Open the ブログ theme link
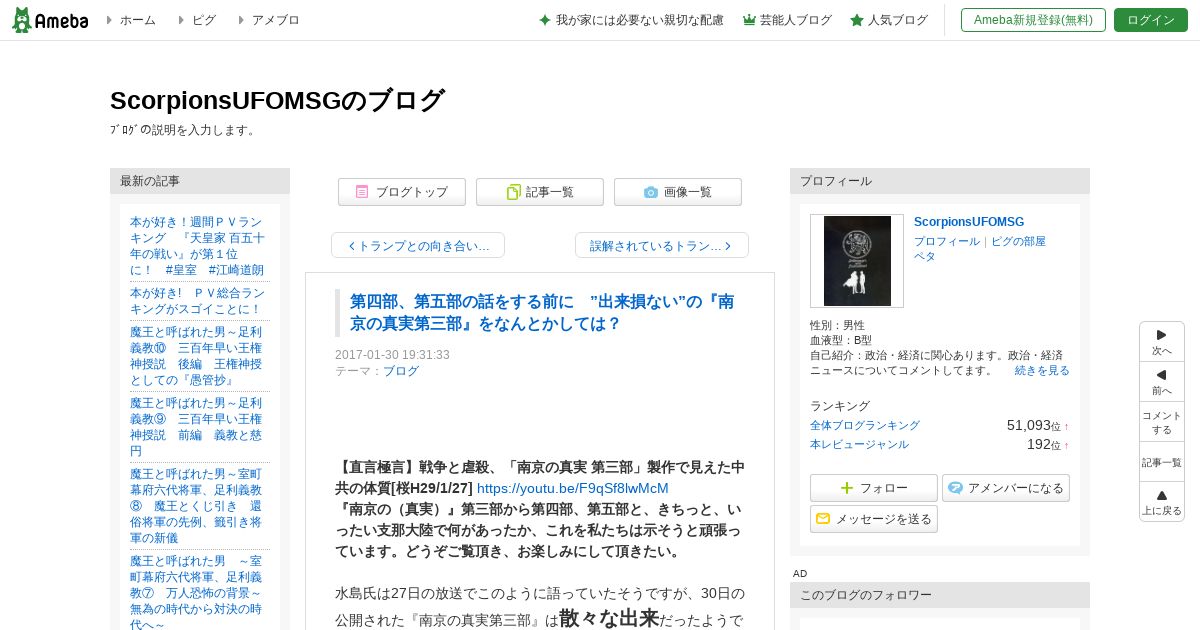Image resolution: width=1200 pixels, height=630 pixels. (401, 371)
